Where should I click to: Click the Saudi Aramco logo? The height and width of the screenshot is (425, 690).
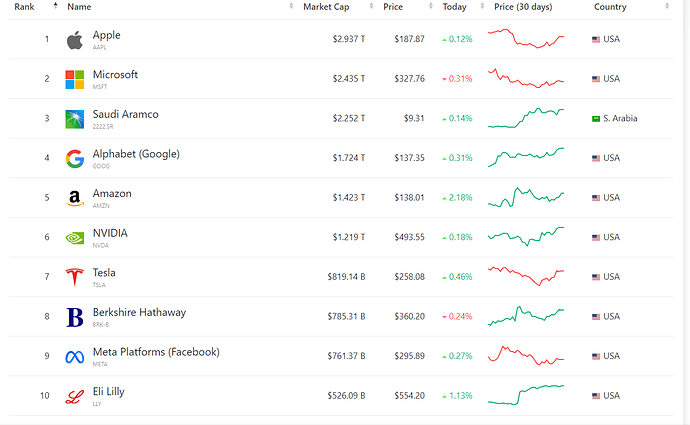(75, 119)
